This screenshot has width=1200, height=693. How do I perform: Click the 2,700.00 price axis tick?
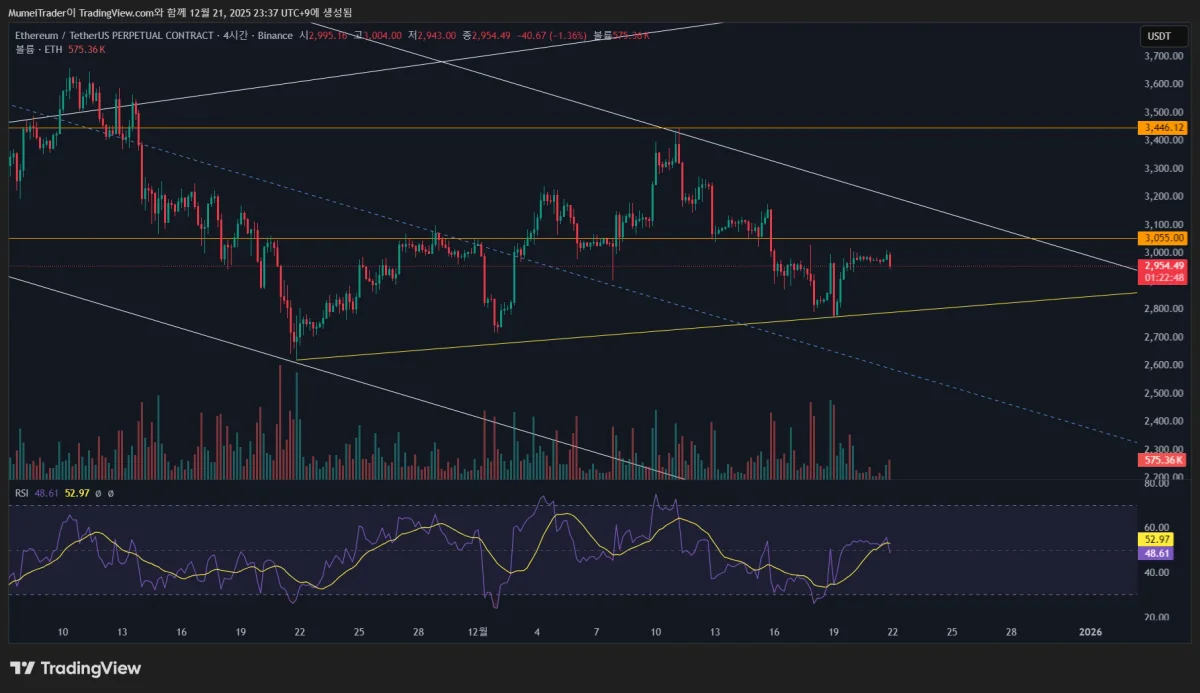coord(1163,337)
